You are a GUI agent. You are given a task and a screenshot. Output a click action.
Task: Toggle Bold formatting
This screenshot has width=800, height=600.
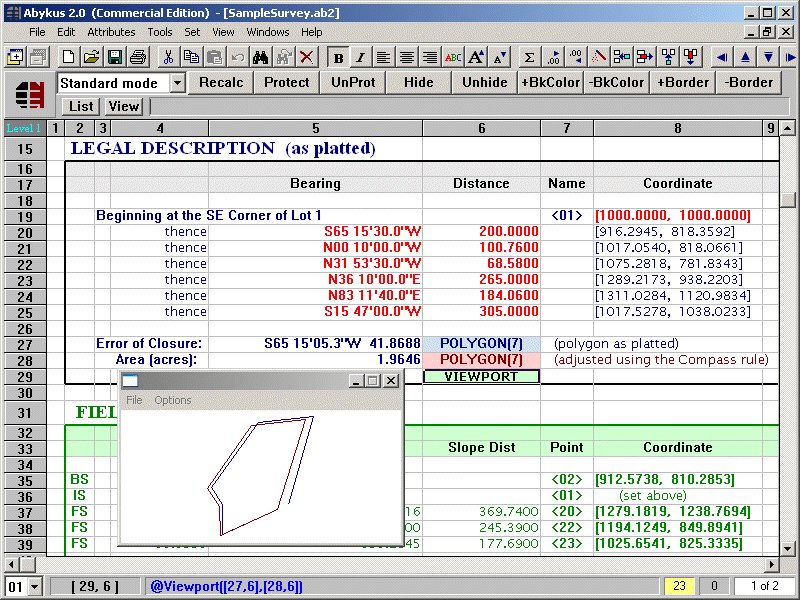click(338, 57)
